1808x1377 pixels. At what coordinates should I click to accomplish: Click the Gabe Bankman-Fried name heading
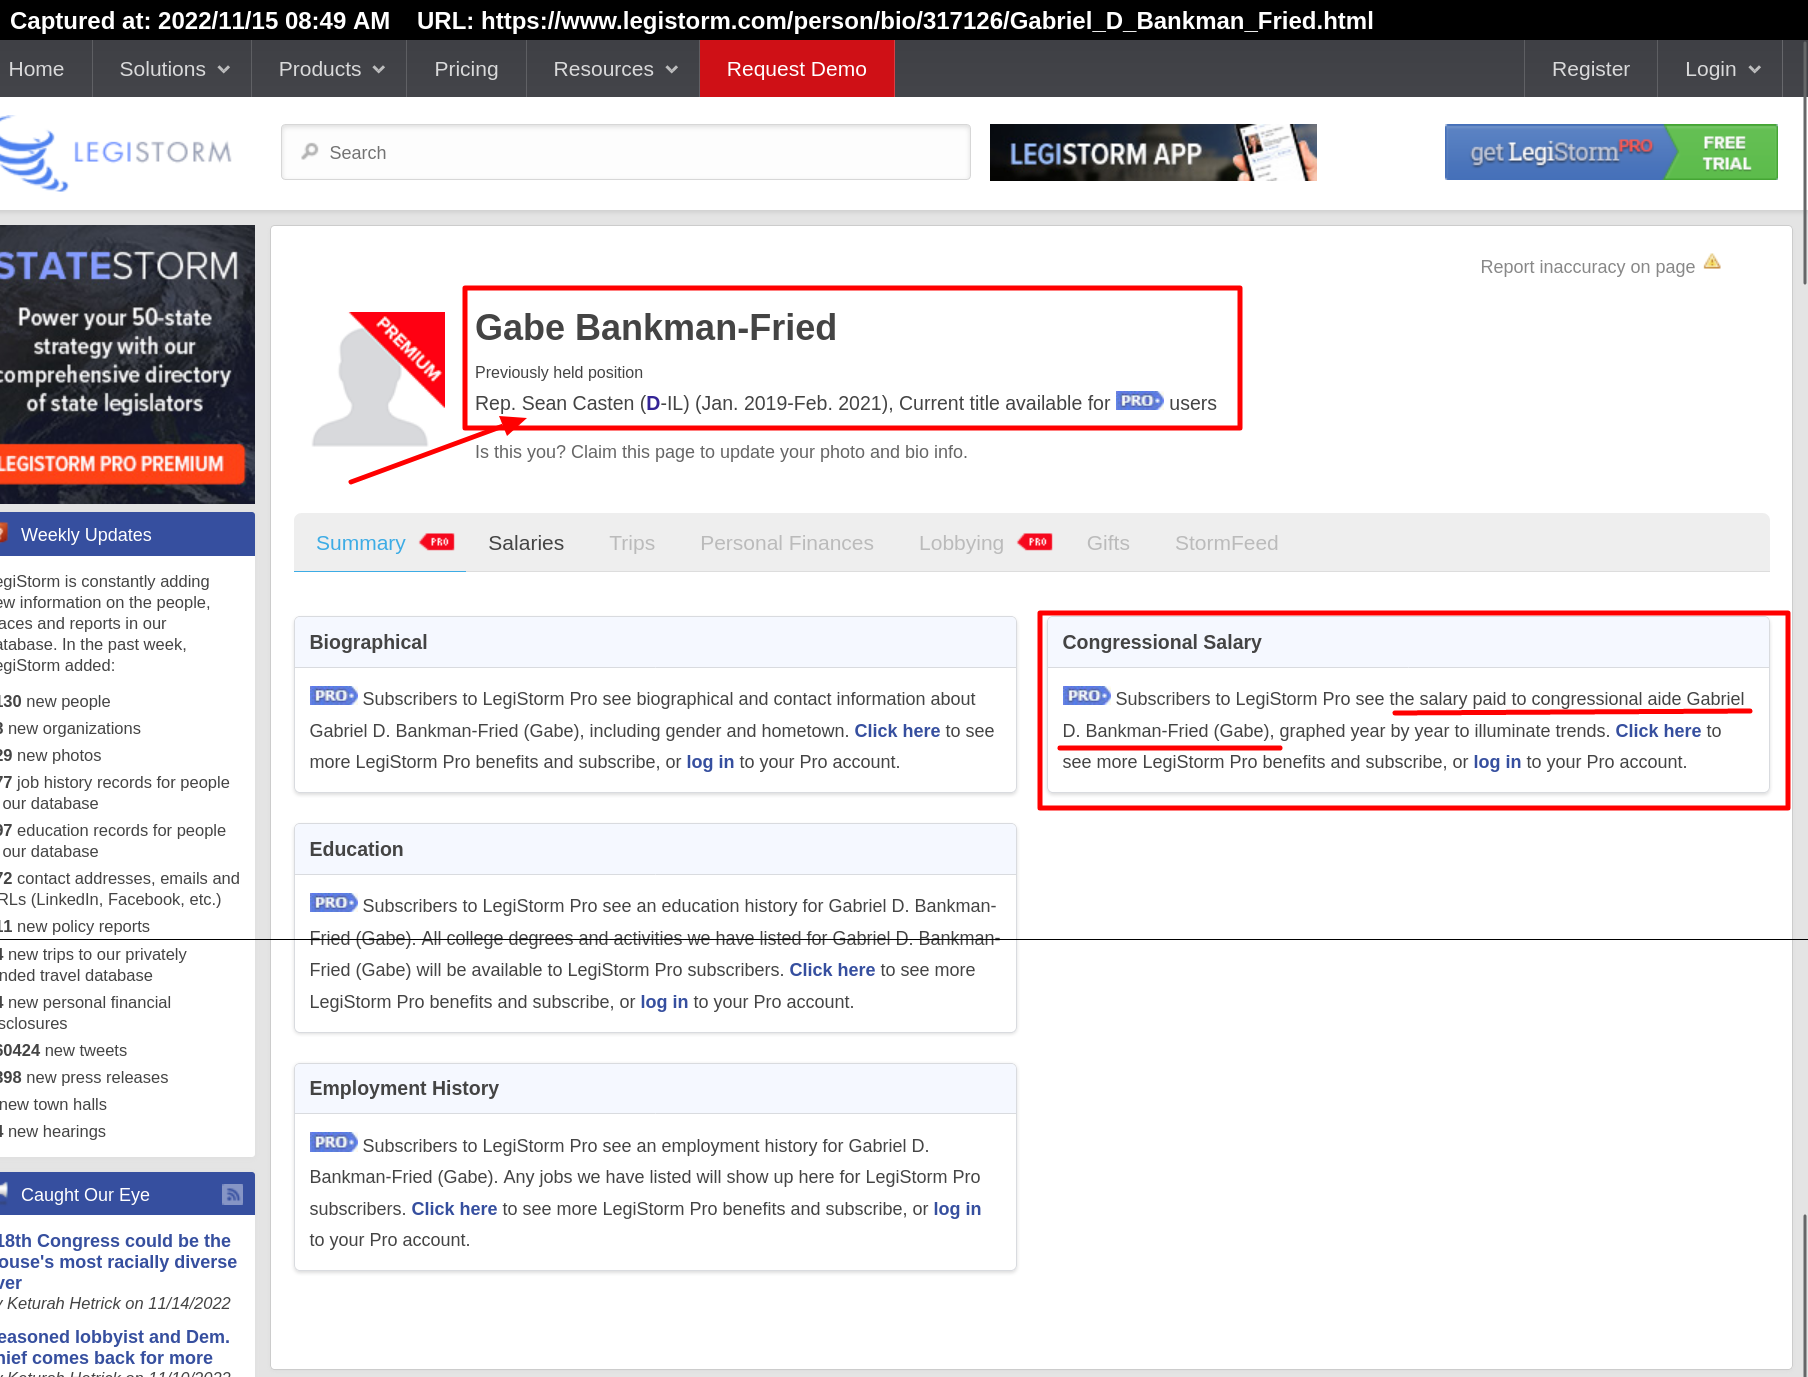pyautogui.click(x=655, y=327)
